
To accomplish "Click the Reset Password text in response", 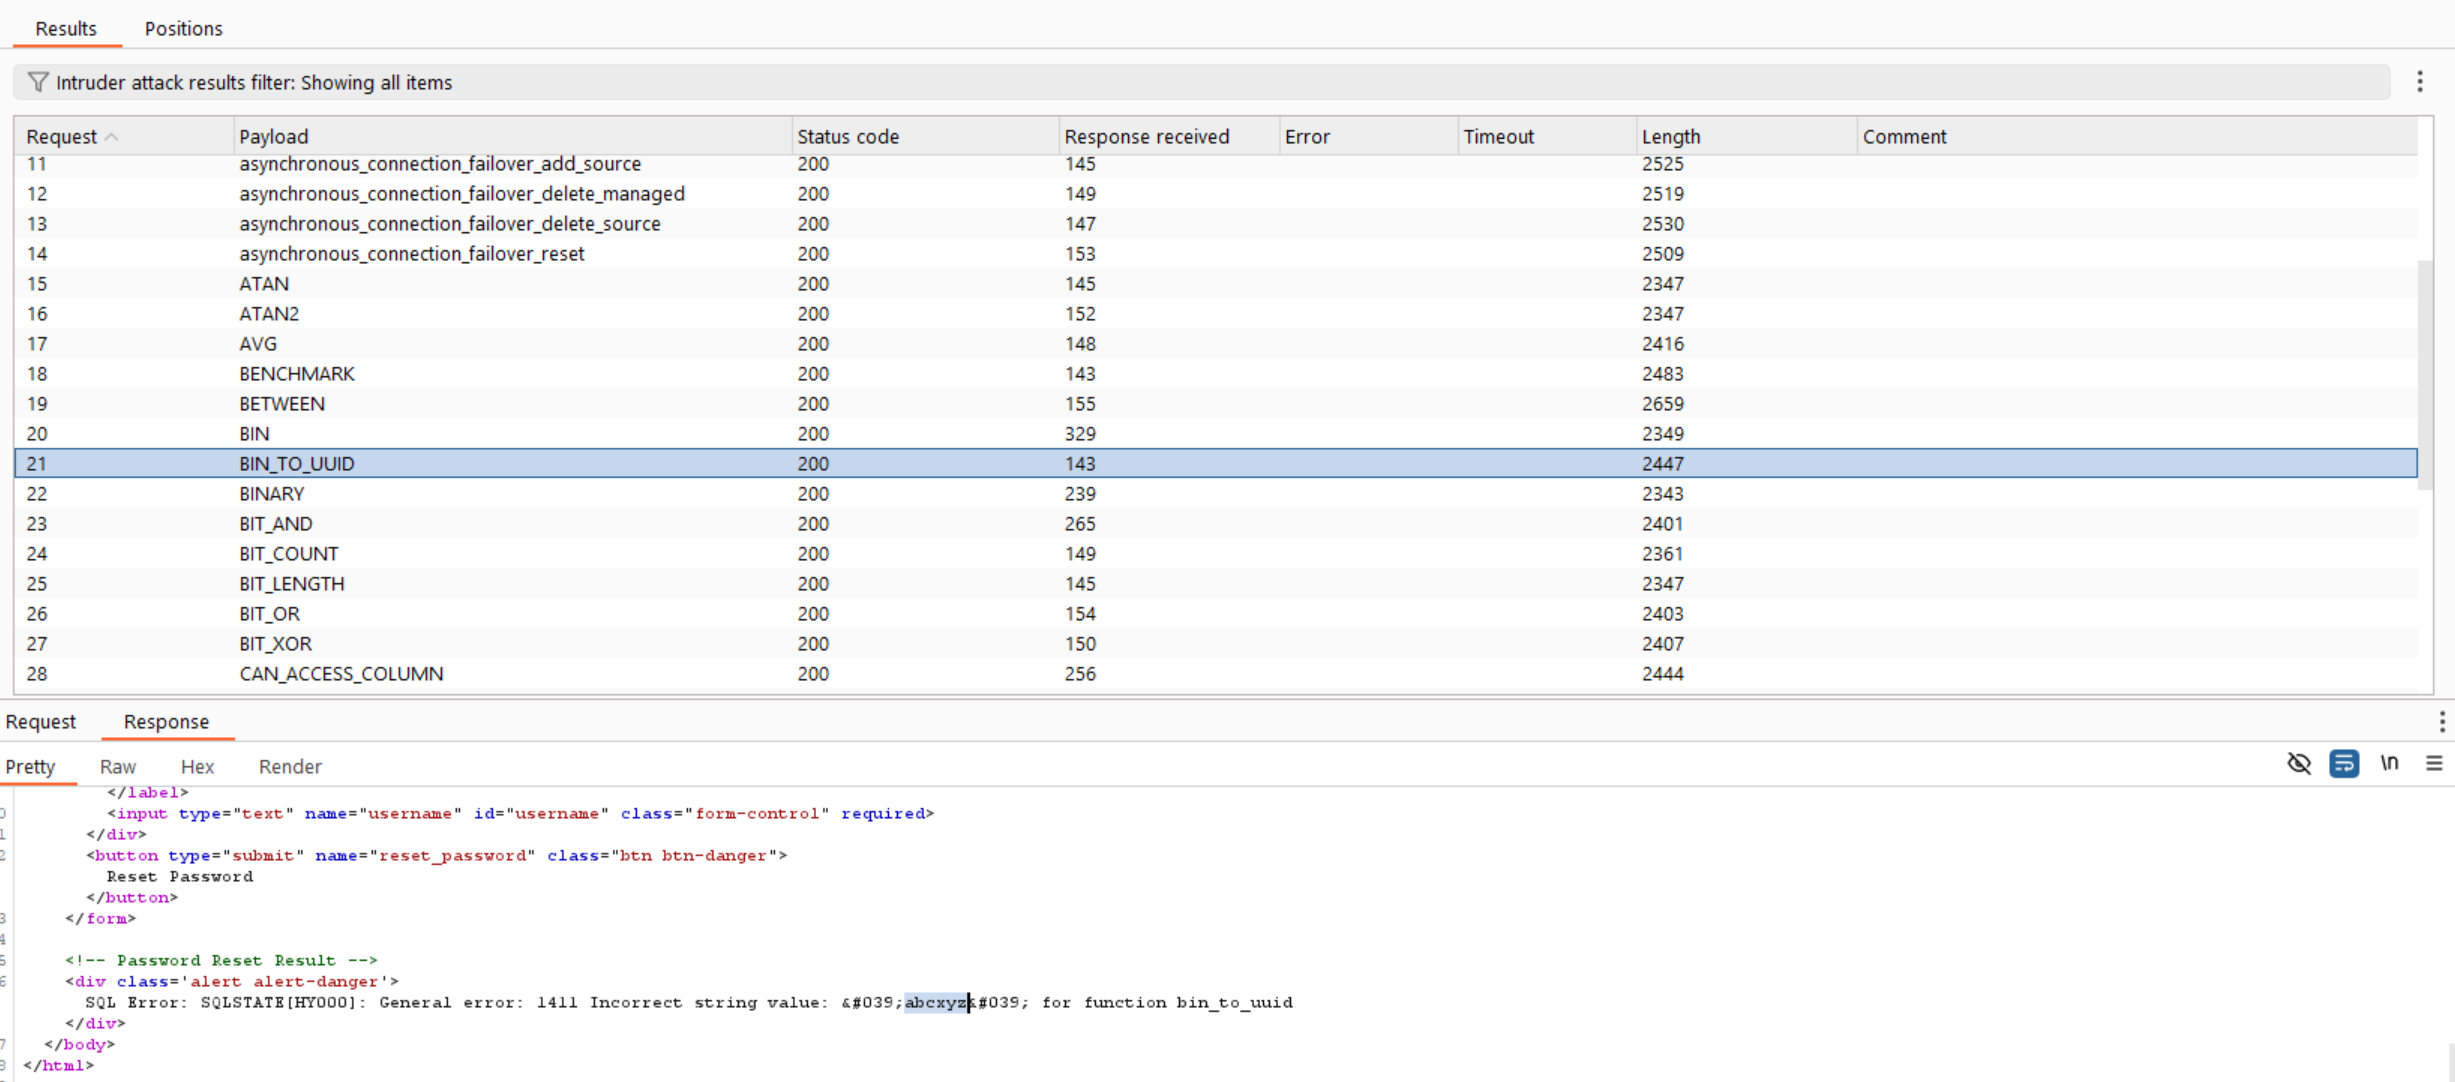I will [x=180, y=876].
